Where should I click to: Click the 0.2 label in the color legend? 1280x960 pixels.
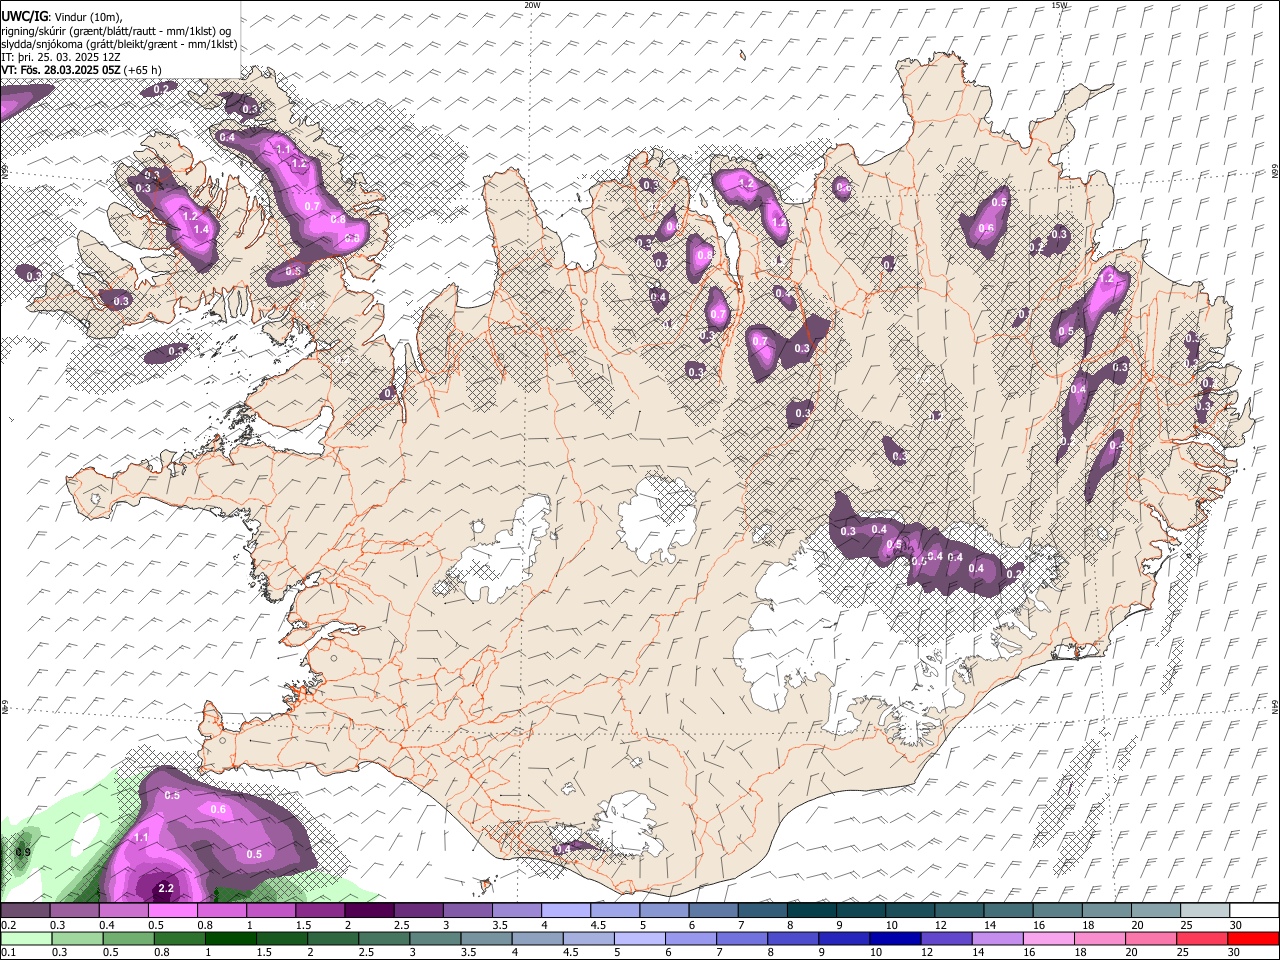(x=8, y=925)
